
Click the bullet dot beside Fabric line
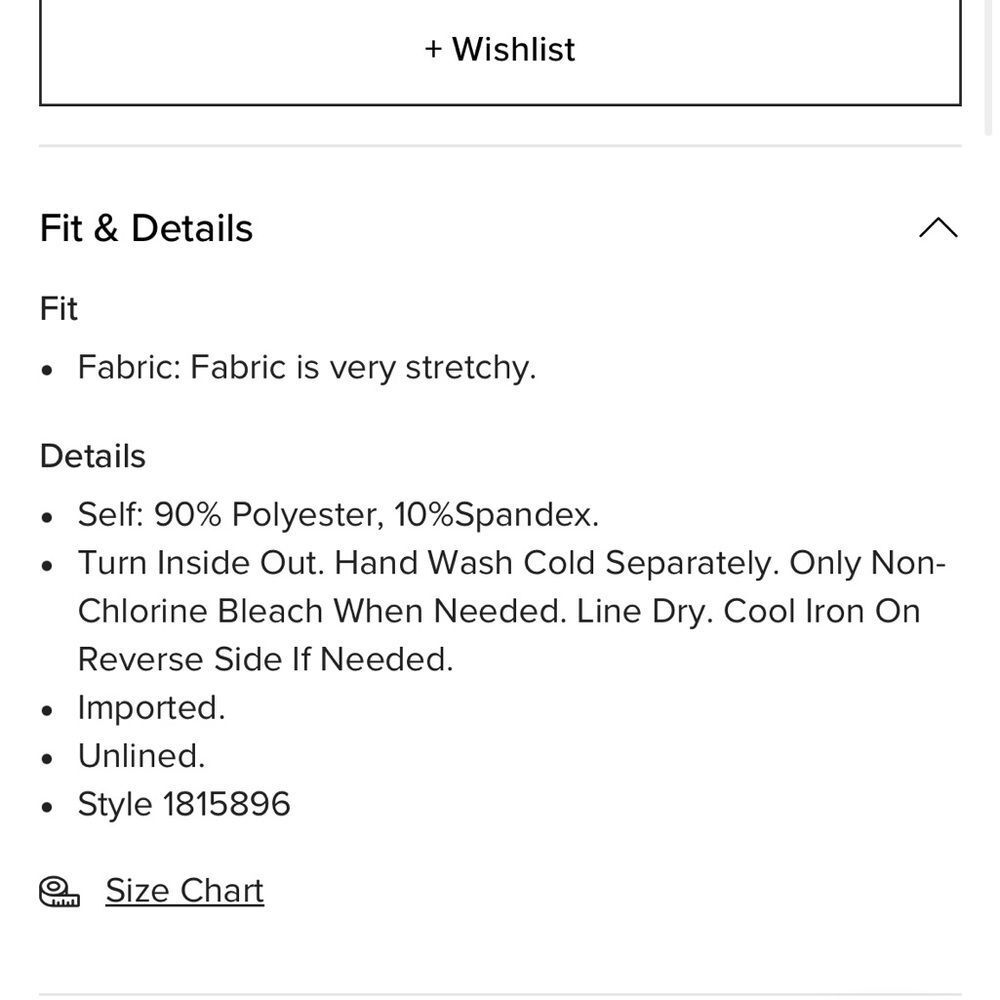point(46,370)
